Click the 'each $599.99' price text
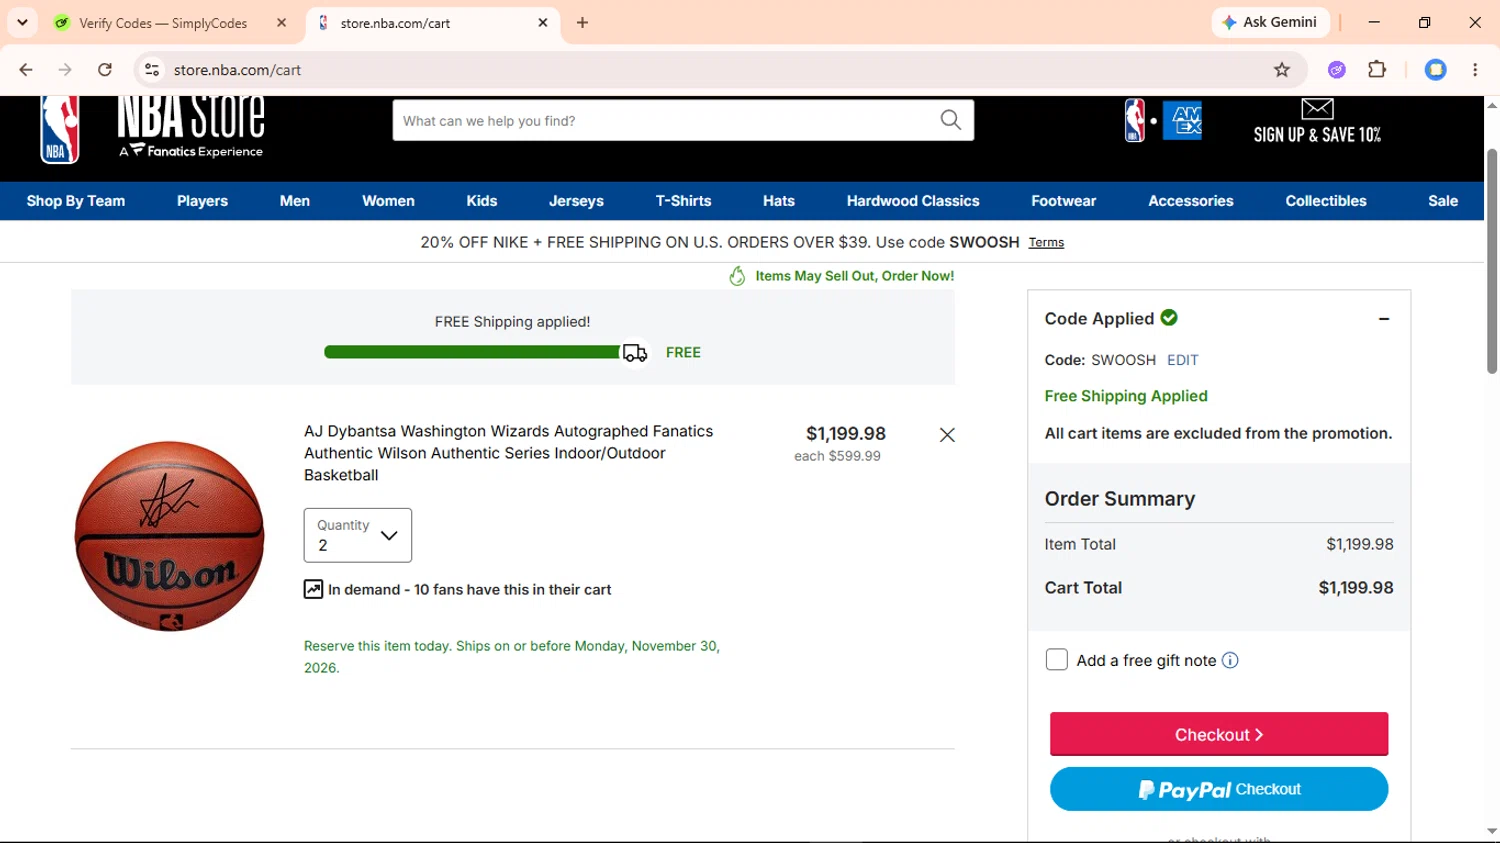 838,456
